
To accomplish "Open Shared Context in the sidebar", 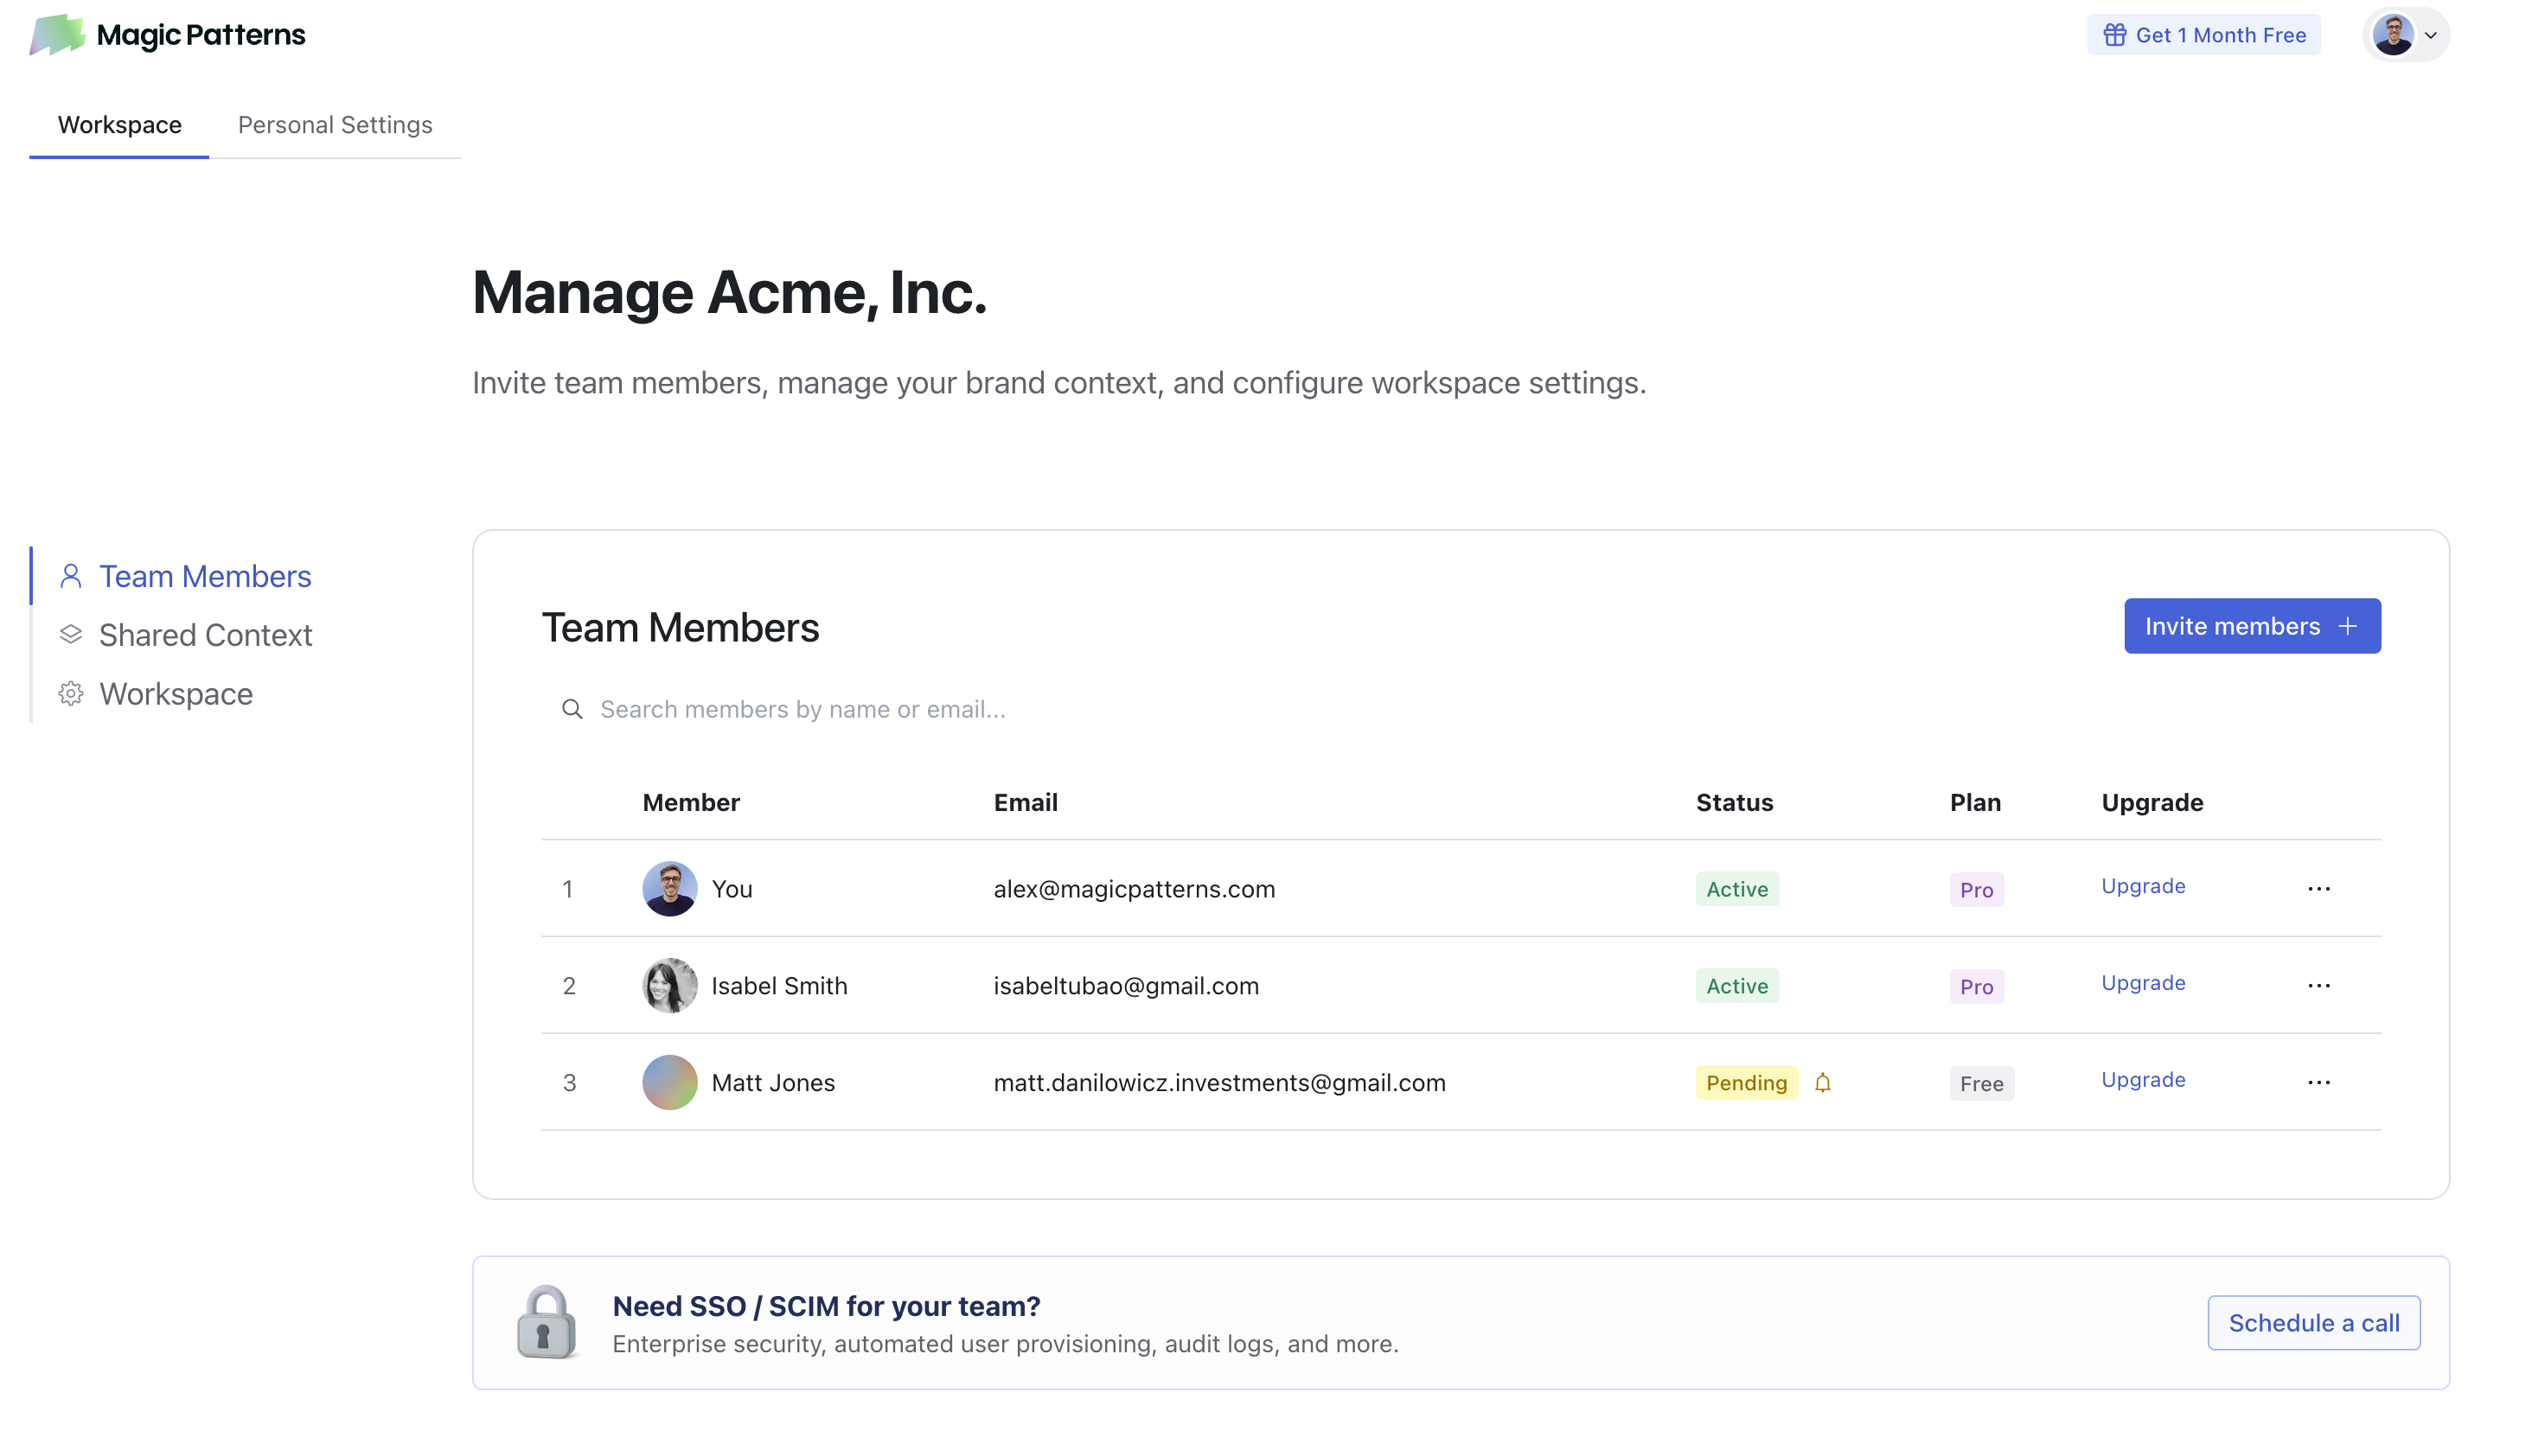I will pyautogui.click(x=205, y=635).
